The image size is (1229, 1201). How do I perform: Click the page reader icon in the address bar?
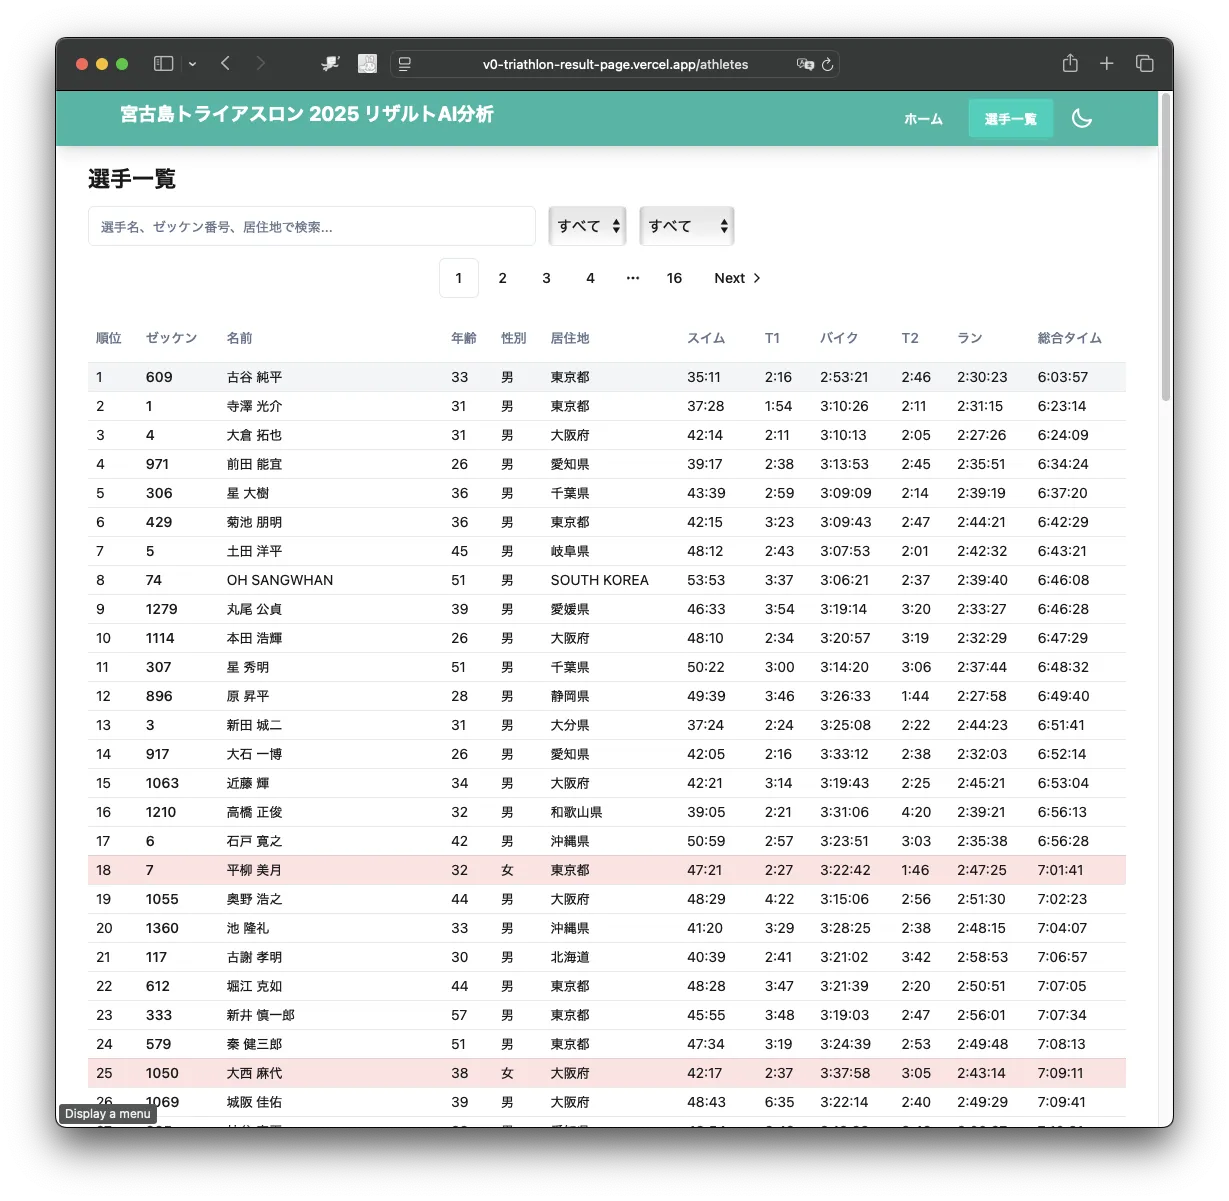405,64
